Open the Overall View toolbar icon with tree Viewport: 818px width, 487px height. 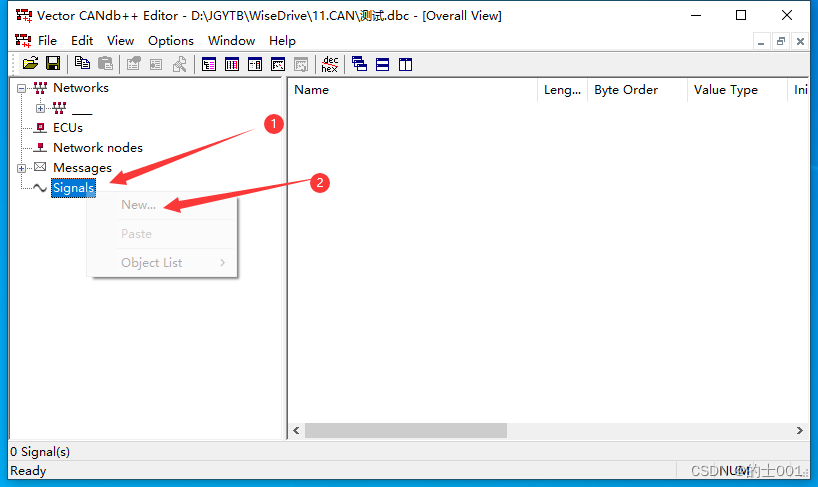209,64
